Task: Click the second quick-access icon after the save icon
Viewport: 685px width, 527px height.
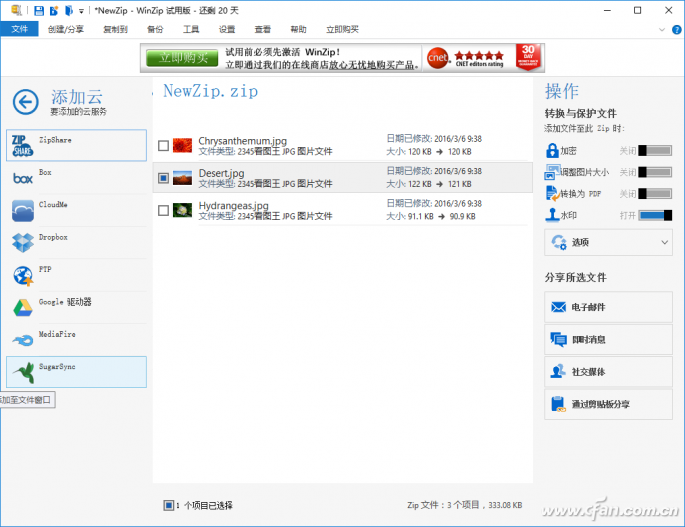Action: (x=54, y=10)
